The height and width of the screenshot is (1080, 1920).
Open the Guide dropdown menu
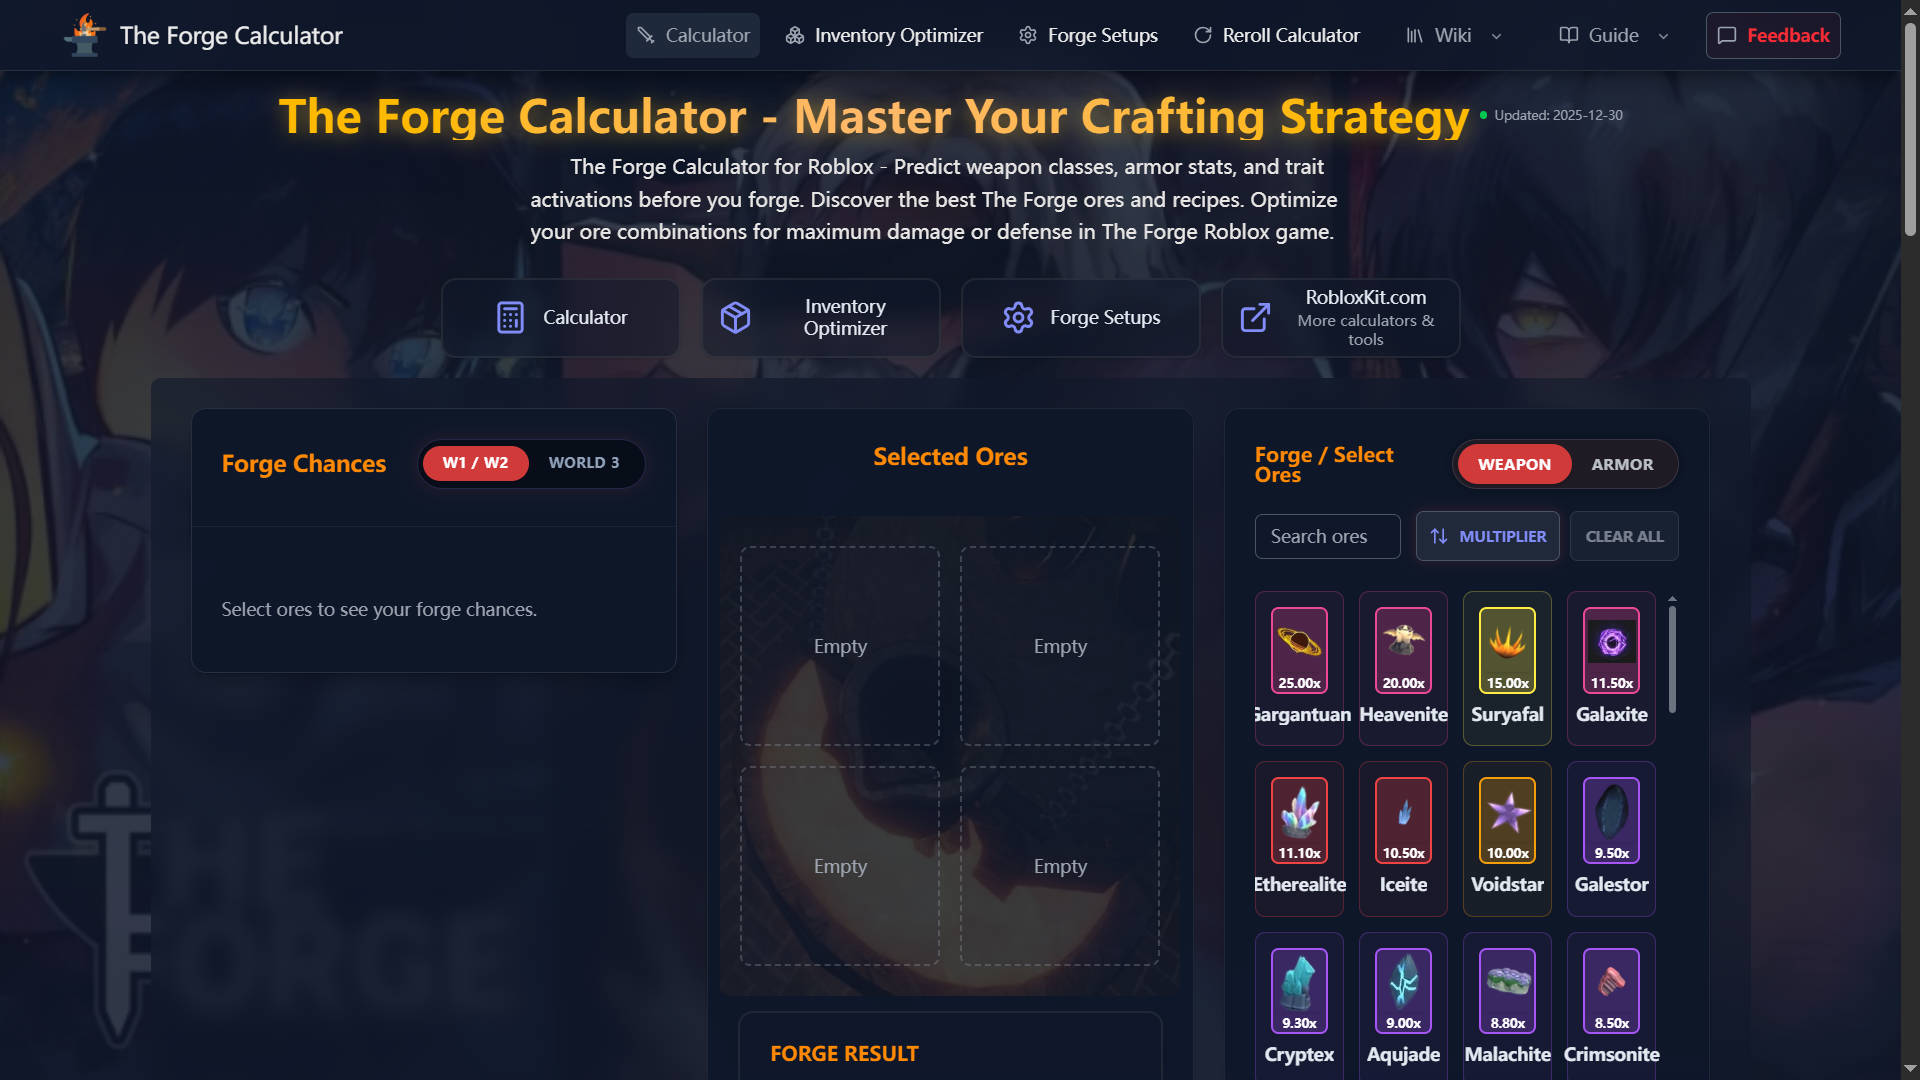(1614, 35)
